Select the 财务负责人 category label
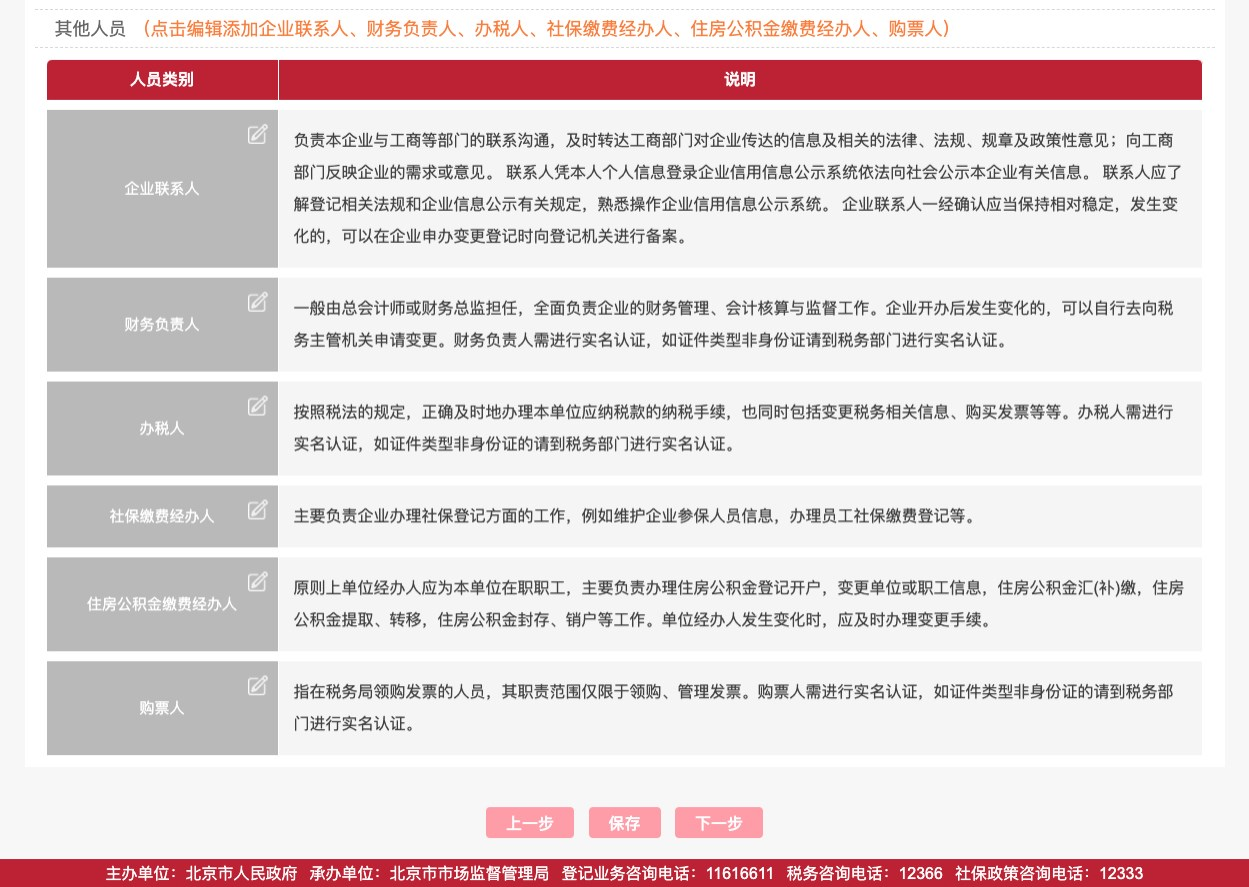Viewport: 1249px width, 887px height. pos(162,324)
